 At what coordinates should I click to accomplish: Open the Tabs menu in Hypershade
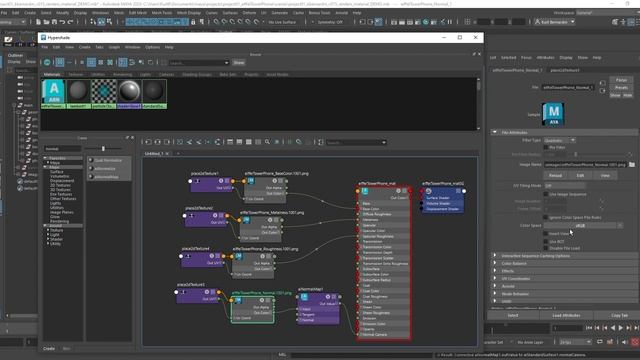(100, 47)
